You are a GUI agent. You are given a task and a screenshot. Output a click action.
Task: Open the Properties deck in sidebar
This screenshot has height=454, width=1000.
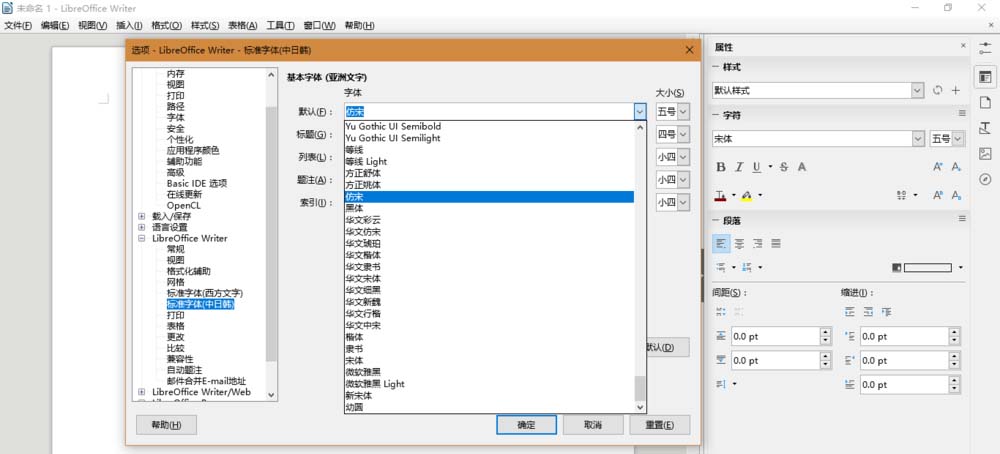(x=985, y=77)
